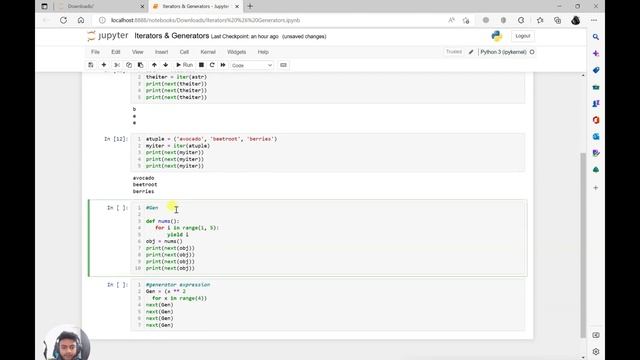The height and width of the screenshot is (360, 640).
Task: Open the tab actions menu icon
Action: pos(44,7)
